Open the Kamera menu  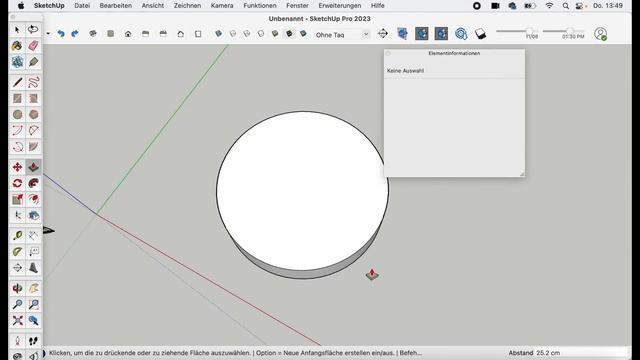click(x=222, y=6)
